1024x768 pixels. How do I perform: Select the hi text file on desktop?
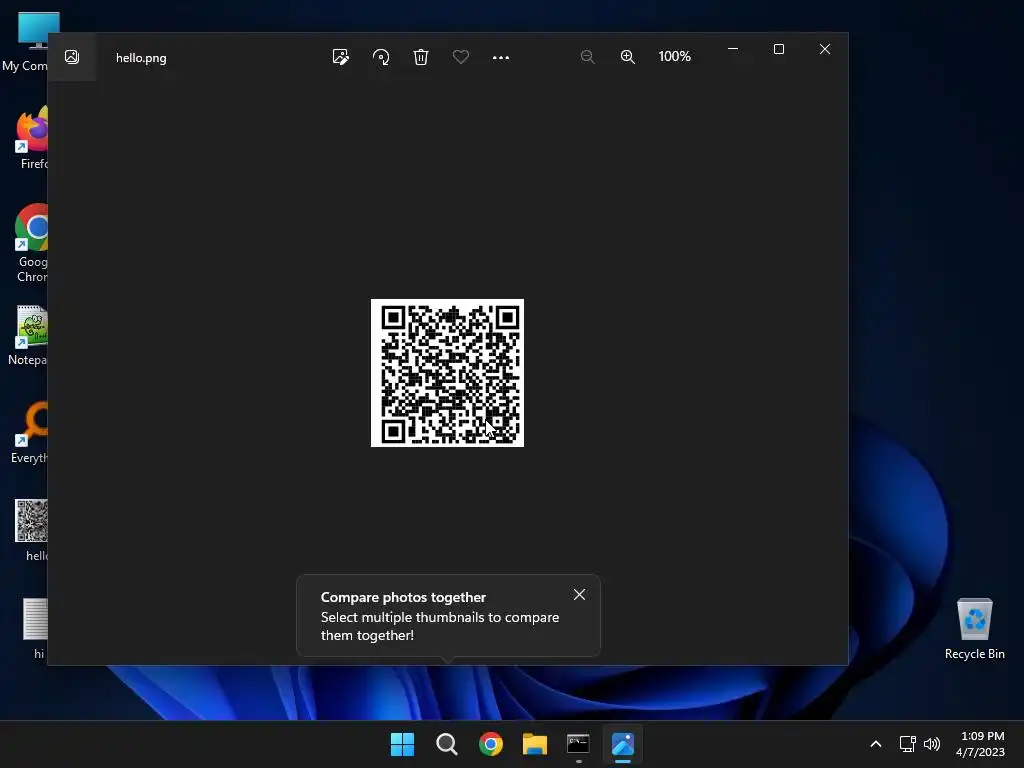(x=35, y=628)
